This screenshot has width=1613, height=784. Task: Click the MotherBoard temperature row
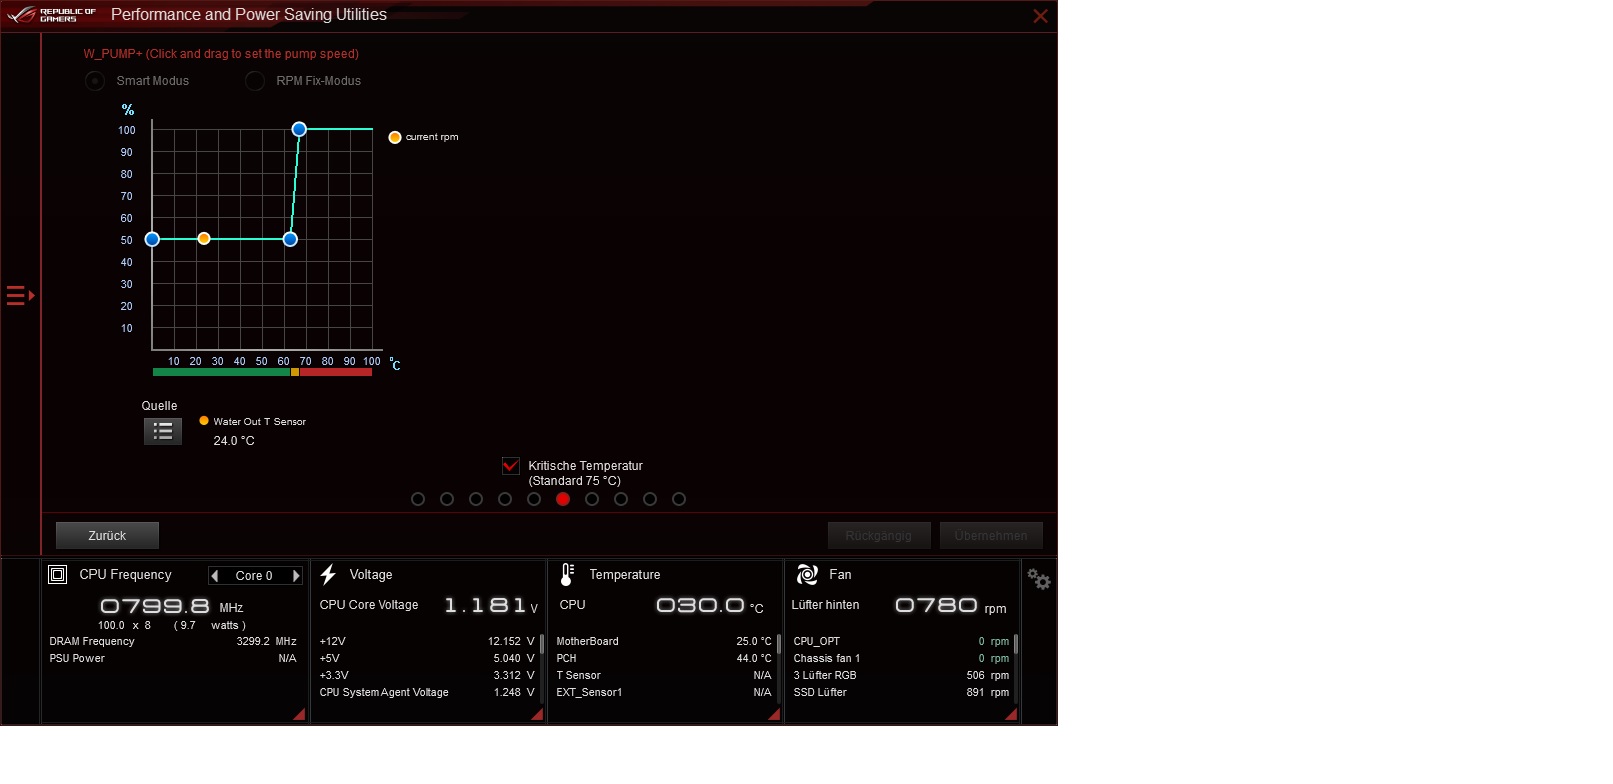[x=664, y=642]
